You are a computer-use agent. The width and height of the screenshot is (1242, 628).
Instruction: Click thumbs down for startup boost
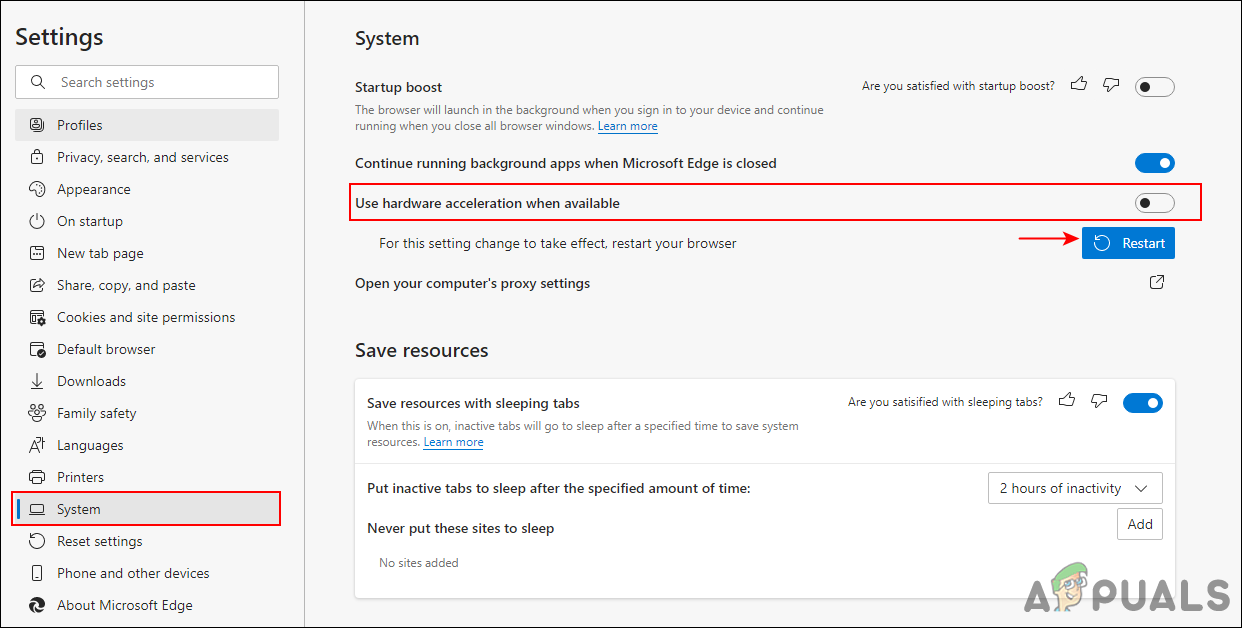coord(1111,85)
